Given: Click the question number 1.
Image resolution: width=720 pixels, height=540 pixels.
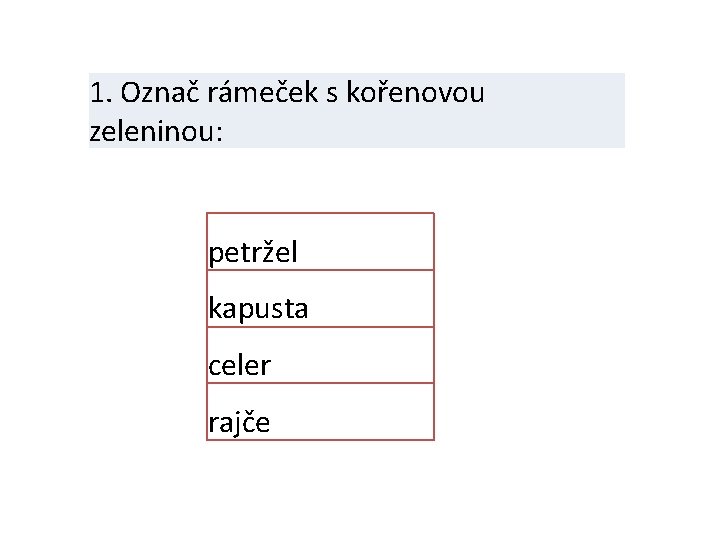Looking at the screenshot, I should 101,93.
